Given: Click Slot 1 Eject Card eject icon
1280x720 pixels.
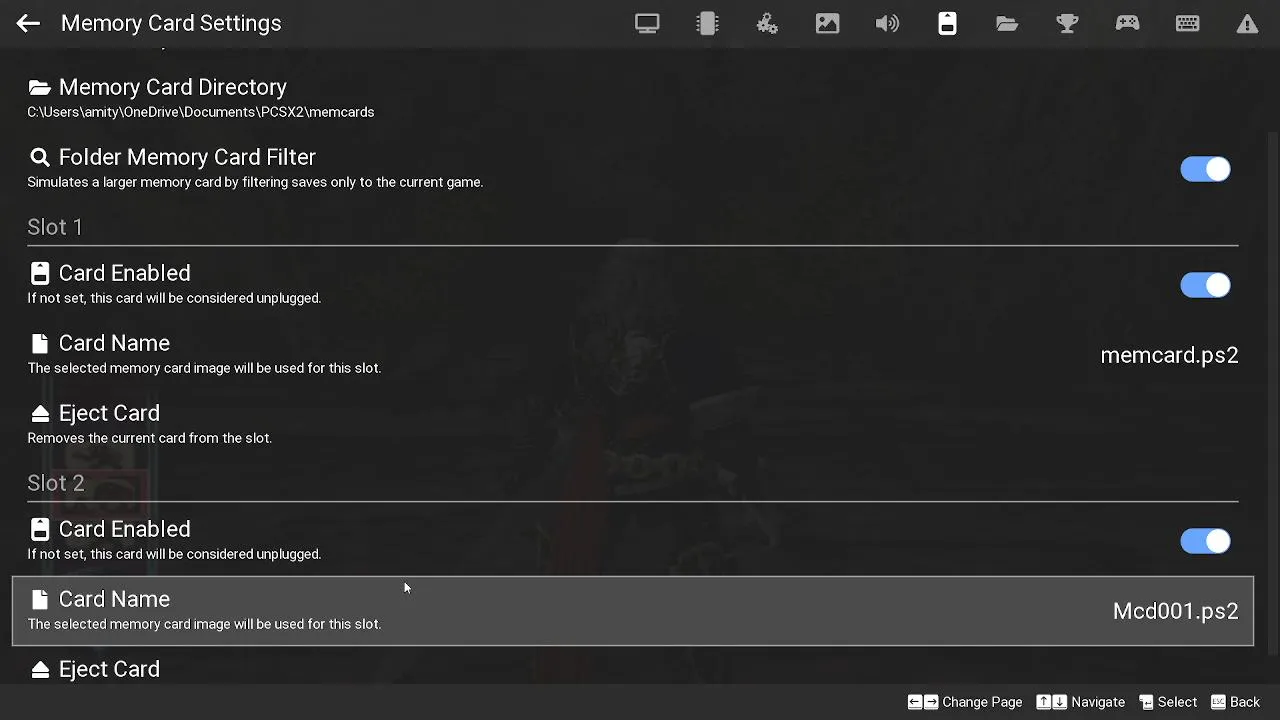Looking at the screenshot, I should [x=40, y=413].
